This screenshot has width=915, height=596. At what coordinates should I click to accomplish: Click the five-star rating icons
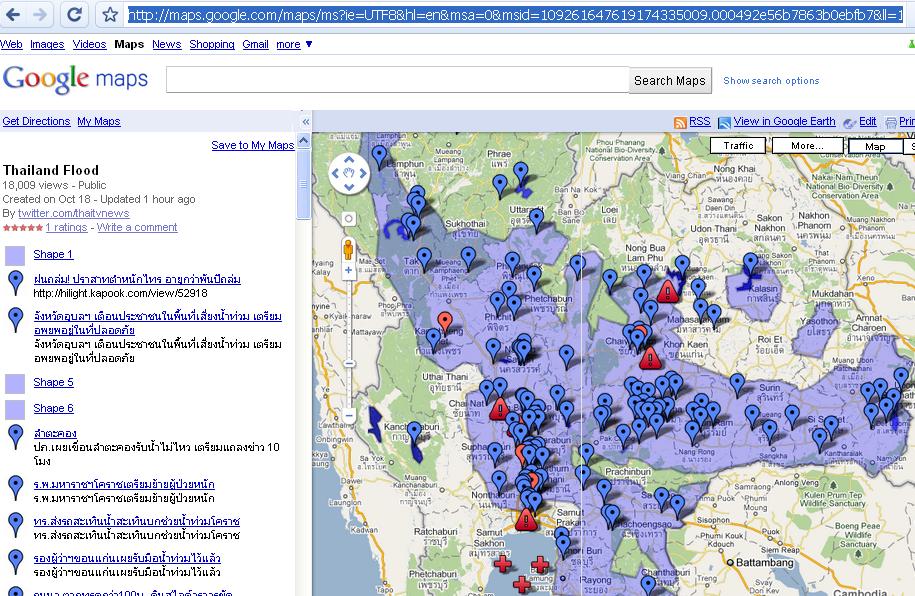pyautogui.click(x=23, y=228)
